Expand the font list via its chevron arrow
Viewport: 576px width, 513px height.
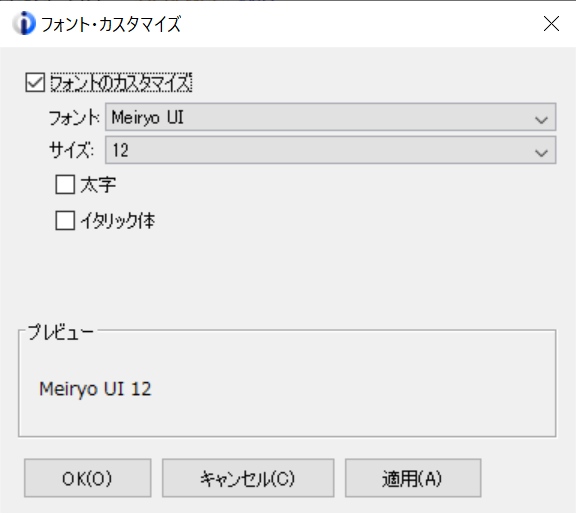(541, 120)
